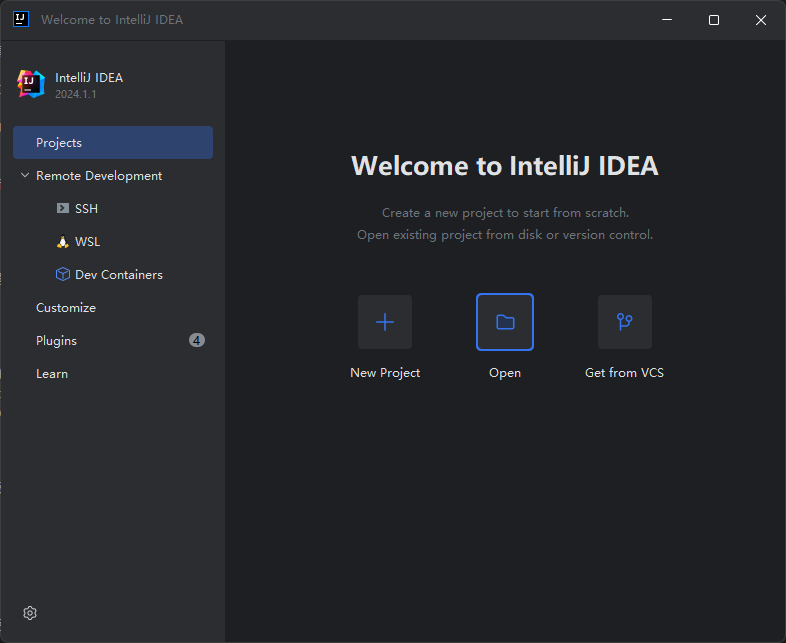Click the Dev Containers cube icon
Image resolution: width=786 pixels, height=643 pixels.
pyautogui.click(x=63, y=275)
